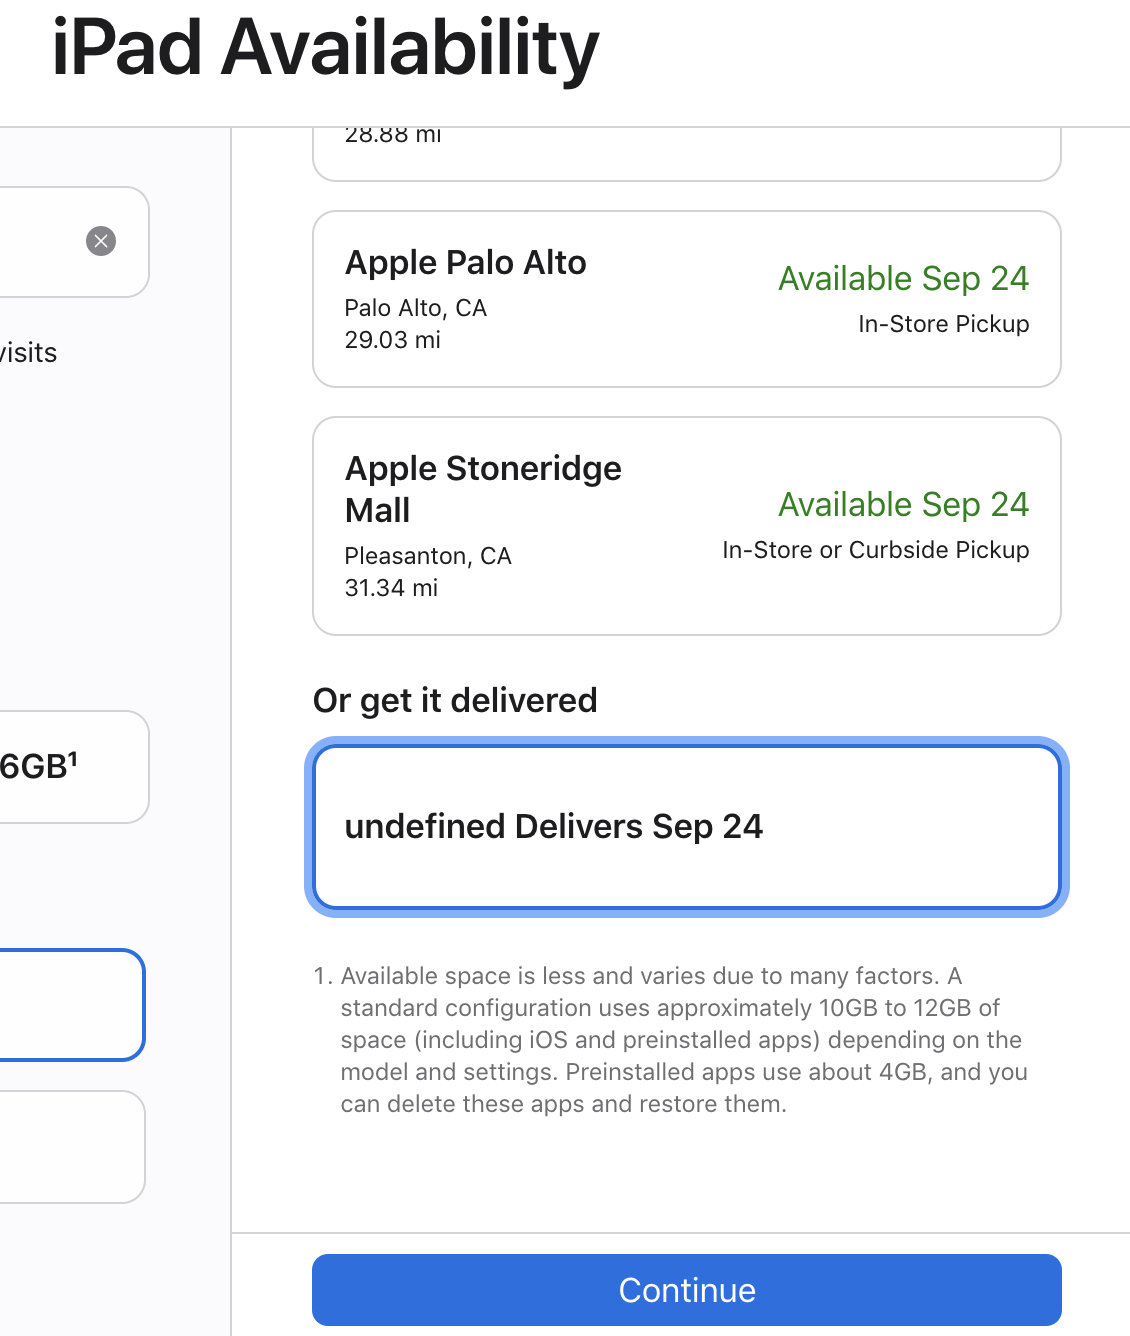Click the 'iPad Availability' page title
Image resolution: width=1130 pixels, height=1336 pixels.
tap(325, 48)
